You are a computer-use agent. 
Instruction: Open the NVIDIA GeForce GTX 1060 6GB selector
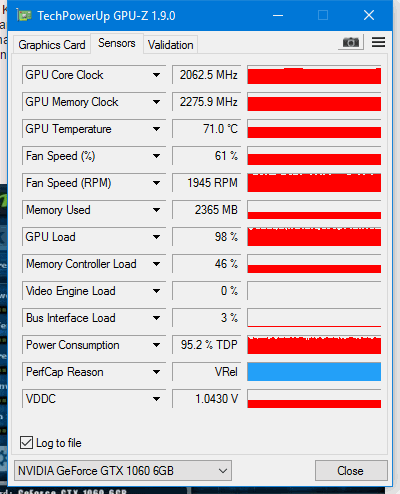click(x=123, y=471)
